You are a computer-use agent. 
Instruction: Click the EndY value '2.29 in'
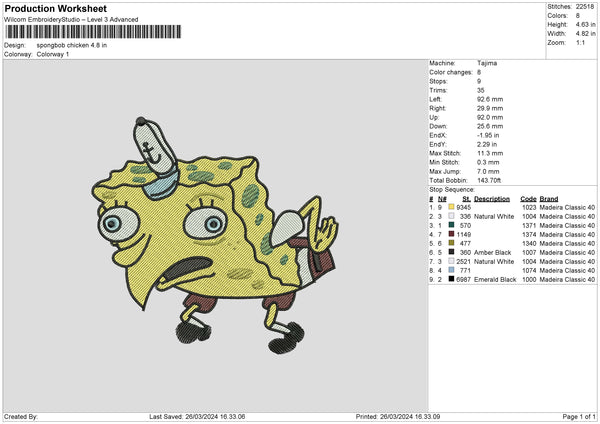tap(487, 145)
